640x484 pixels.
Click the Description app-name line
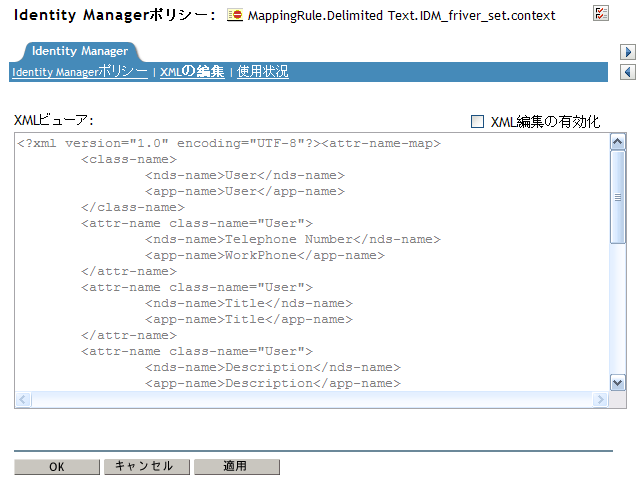[273, 384]
